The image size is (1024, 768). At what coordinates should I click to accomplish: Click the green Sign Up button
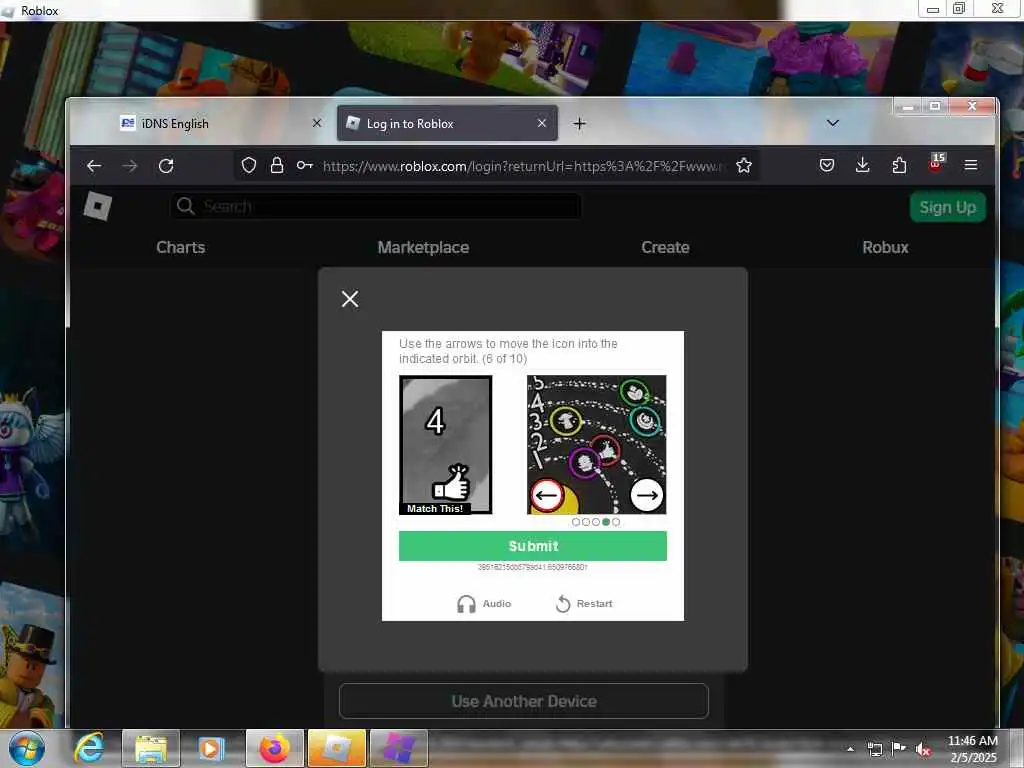pos(948,207)
